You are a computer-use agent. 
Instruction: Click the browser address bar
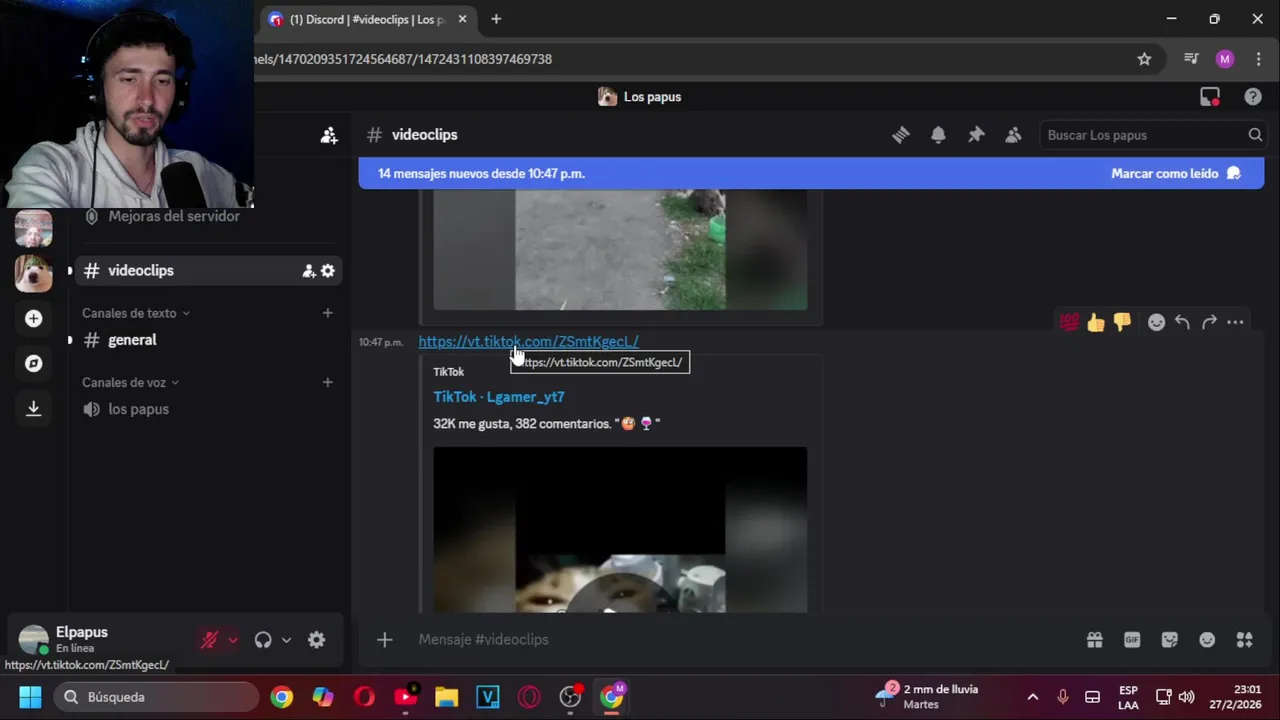point(690,59)
